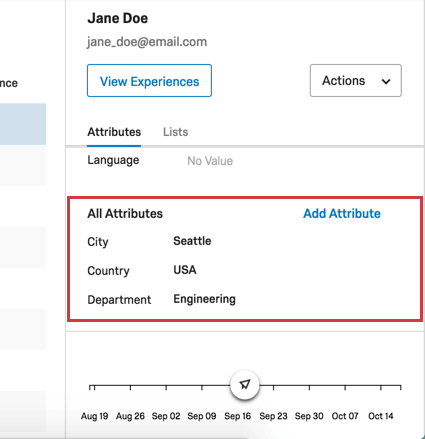Image resolution: width=425 pixels, height=439 pixels.
Task: Click the Oct 14 timeline date
Action: click(x=381, y=416)
